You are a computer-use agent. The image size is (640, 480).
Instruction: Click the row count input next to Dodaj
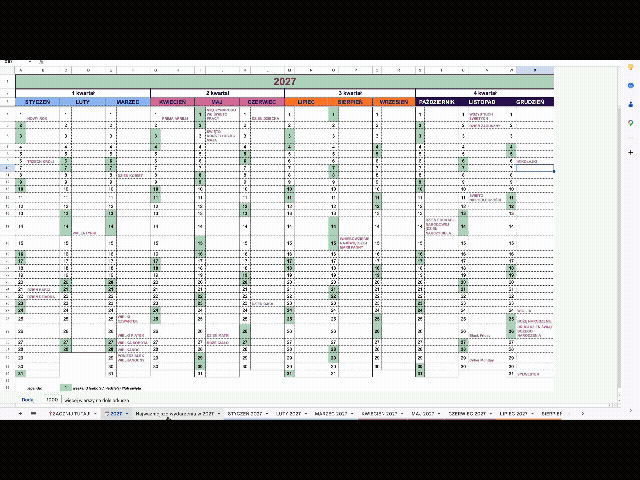[x=52, y=400]
